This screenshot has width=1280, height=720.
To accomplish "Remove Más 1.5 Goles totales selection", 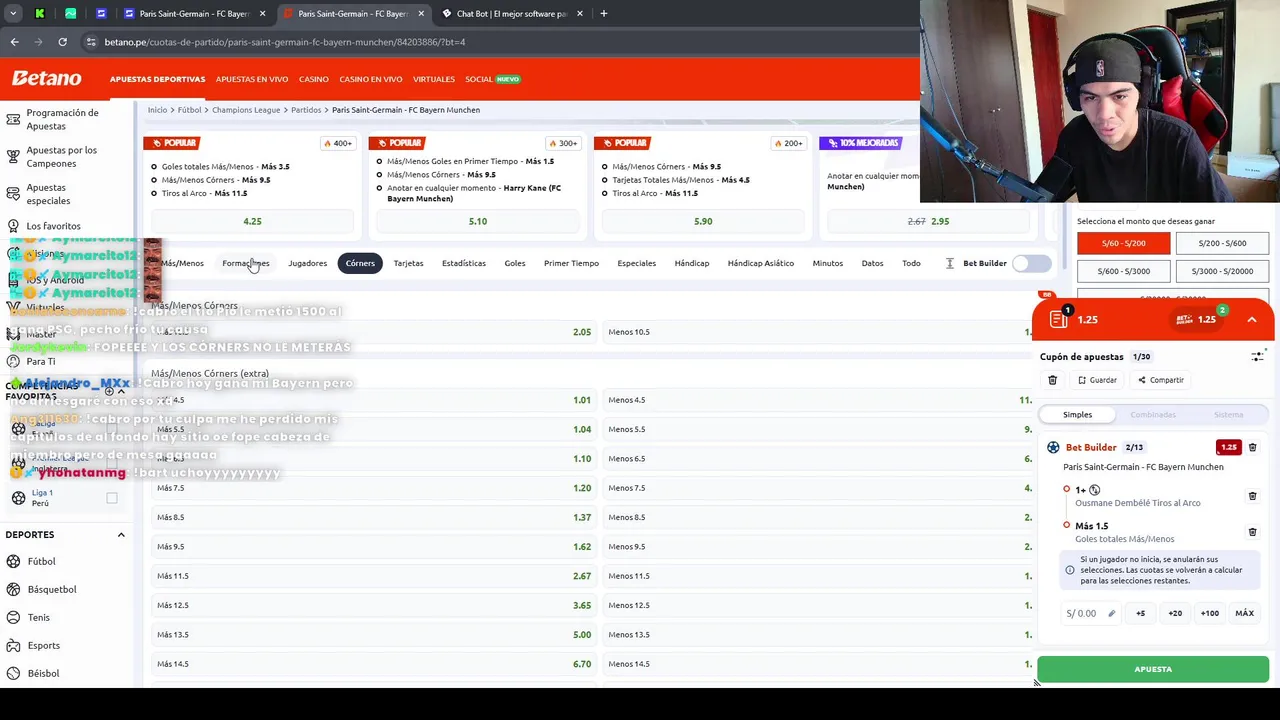I will [1252, 532].
